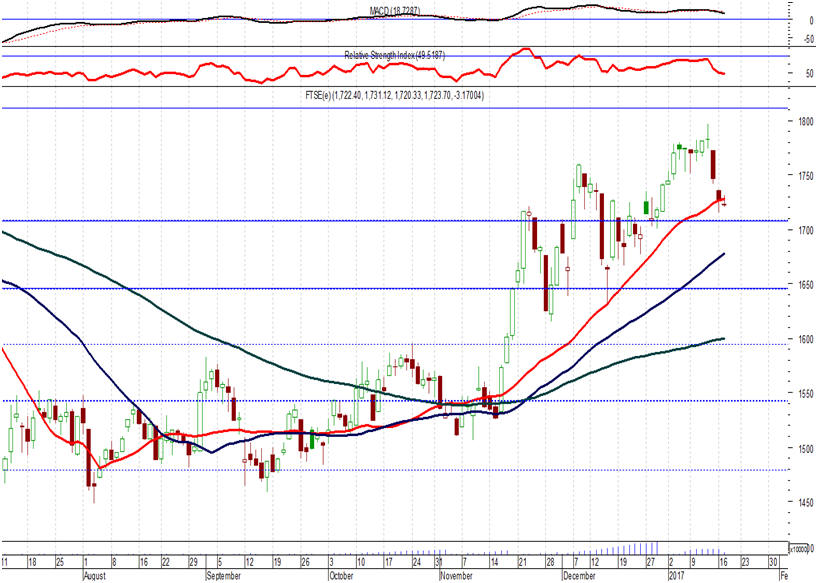Image resolution: width=818 pixels, height=583 pixels.
Task: Click the October month label
Action: click(x=341, y=576)
